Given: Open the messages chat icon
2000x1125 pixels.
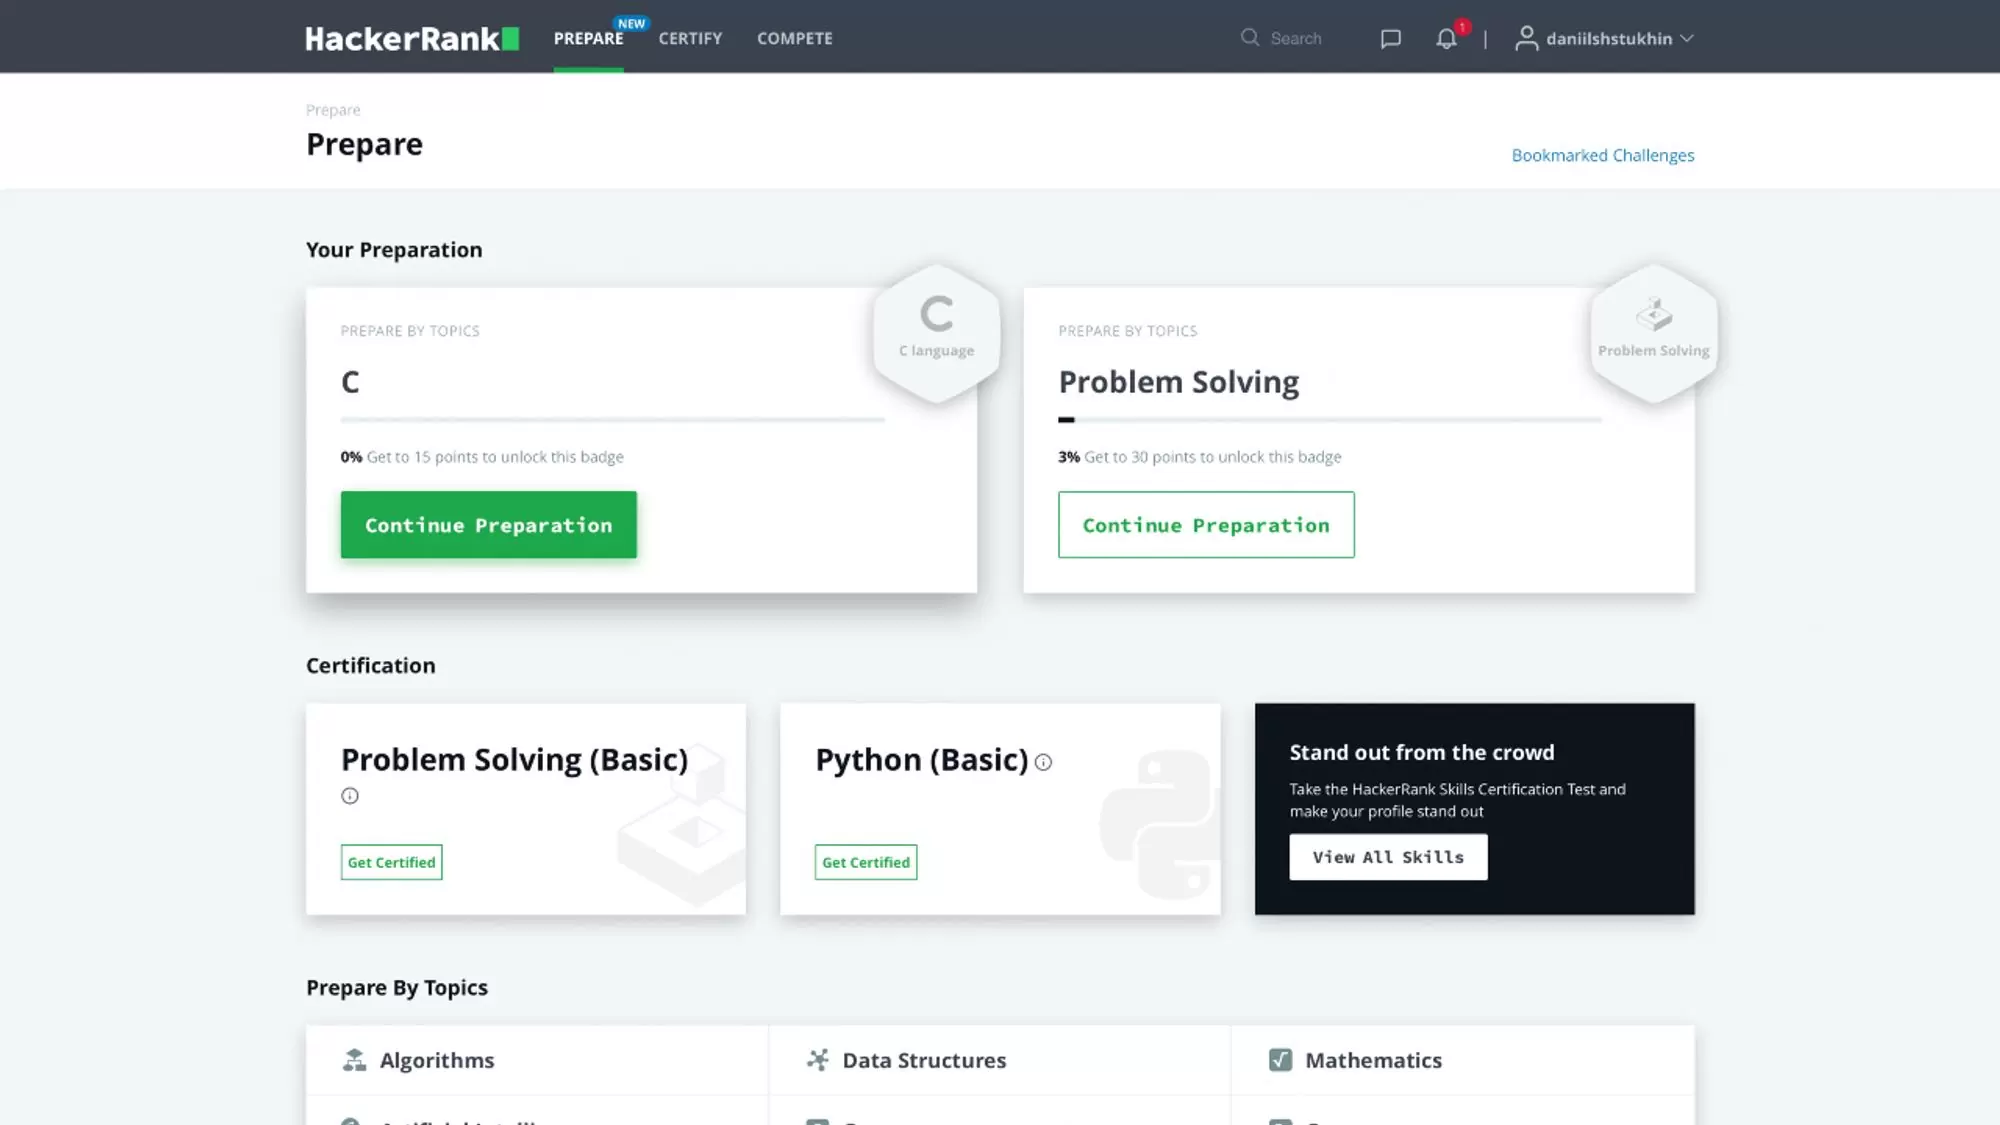Looking at the screenshot, I should 1390,38.
